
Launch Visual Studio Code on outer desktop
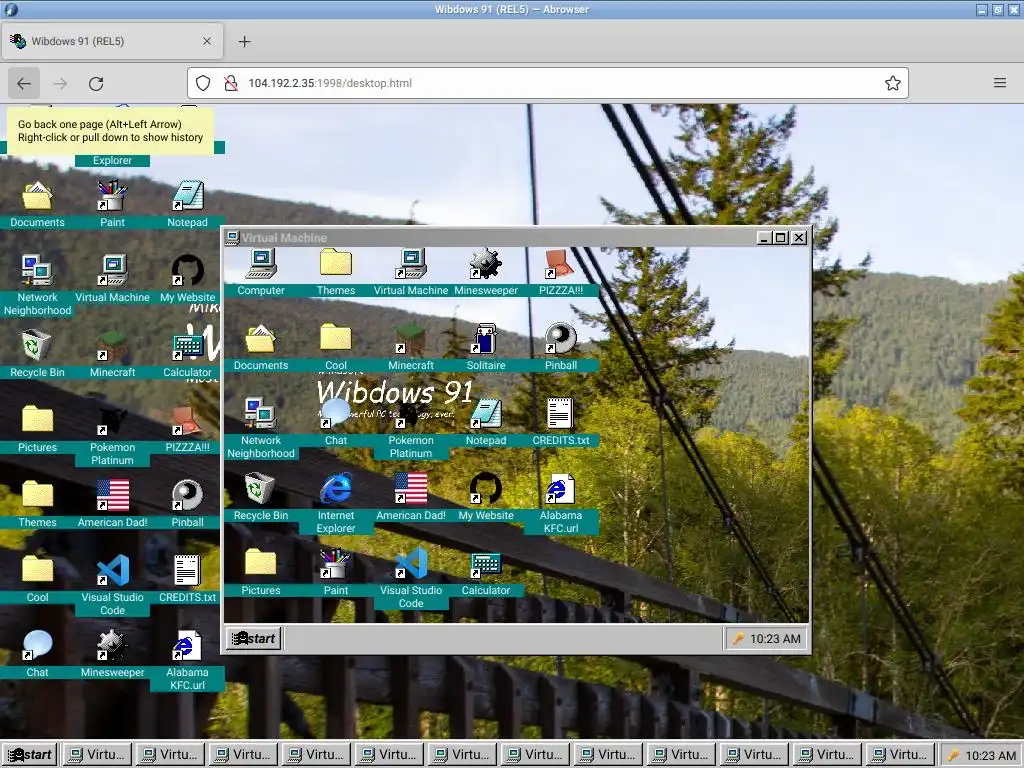[112, 586]
